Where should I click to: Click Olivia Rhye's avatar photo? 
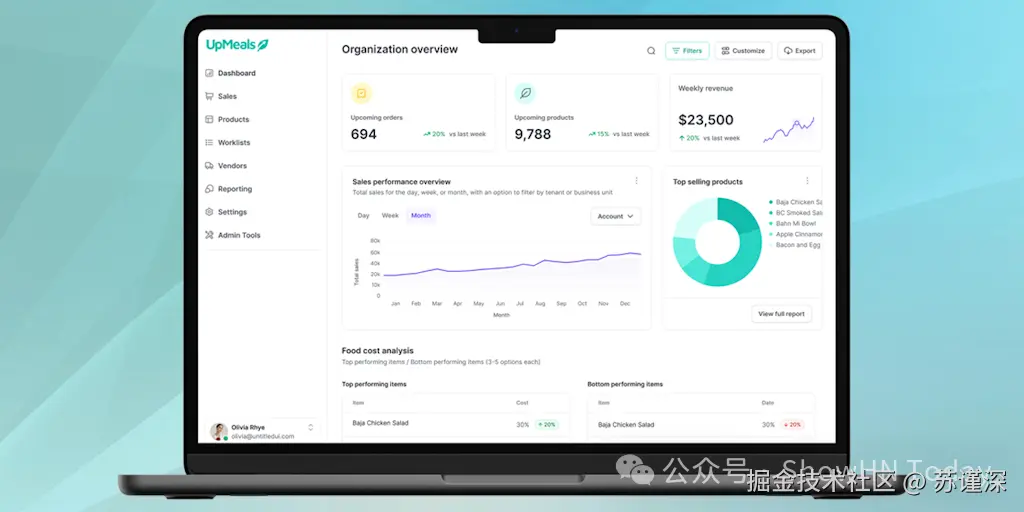(x=219, y=431)
